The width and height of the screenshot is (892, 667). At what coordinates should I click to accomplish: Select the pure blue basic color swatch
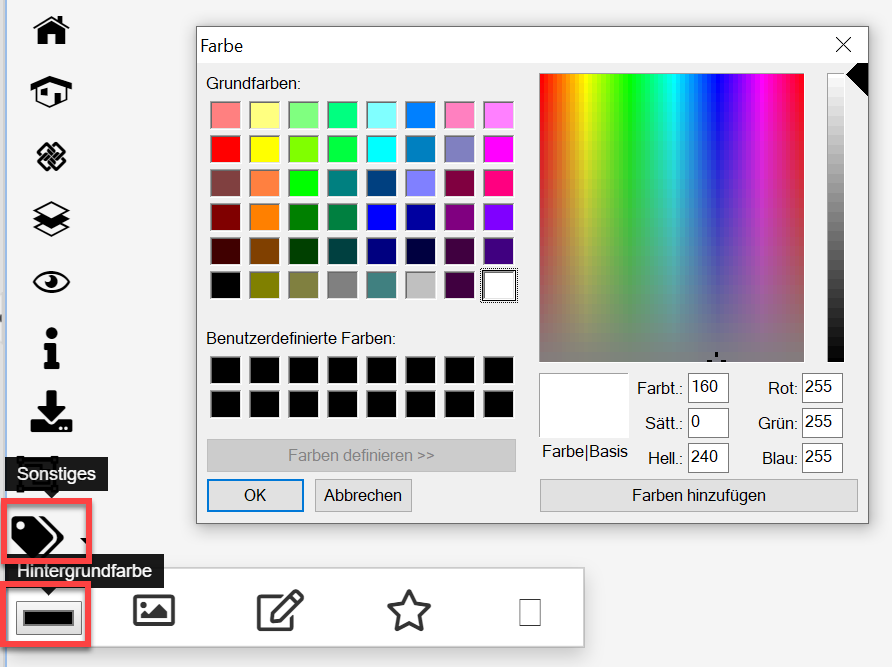tap(381, 217)
